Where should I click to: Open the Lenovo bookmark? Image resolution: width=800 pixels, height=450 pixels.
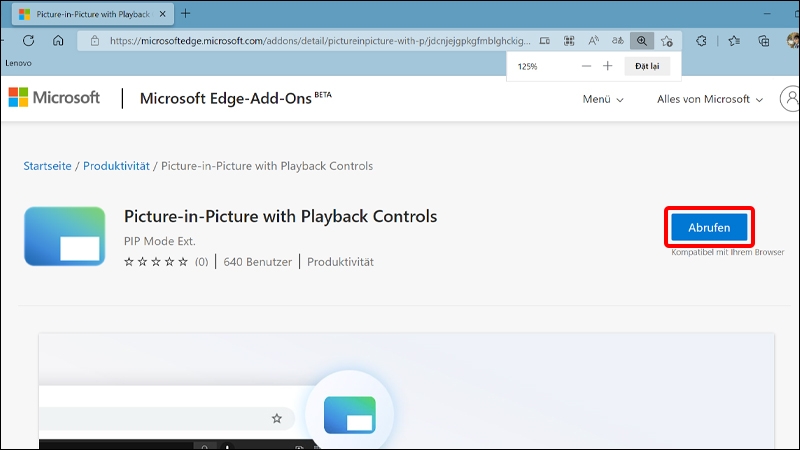click(18, 63)
